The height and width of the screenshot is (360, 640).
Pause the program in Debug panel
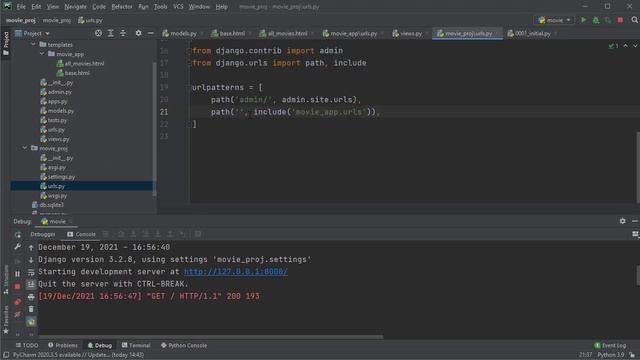pyautogui.click(x=17, y=273)
